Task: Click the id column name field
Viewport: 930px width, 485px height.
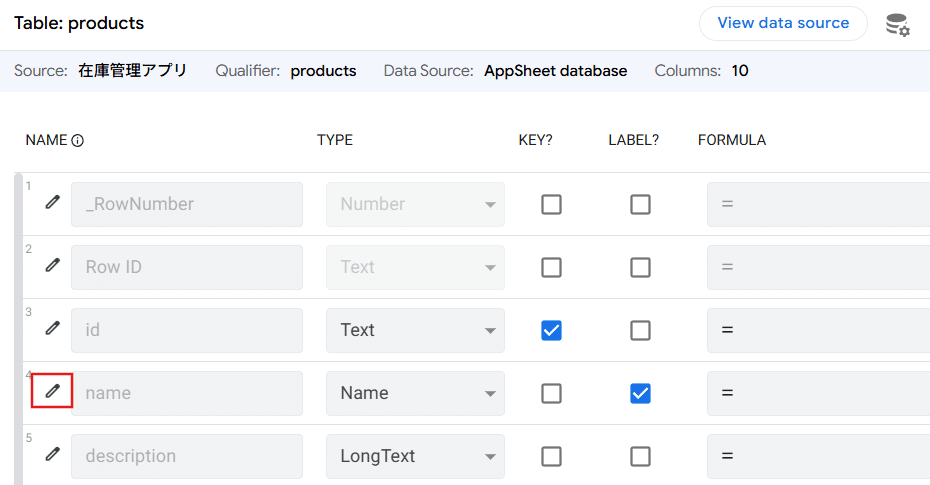Action: [187, 330]
